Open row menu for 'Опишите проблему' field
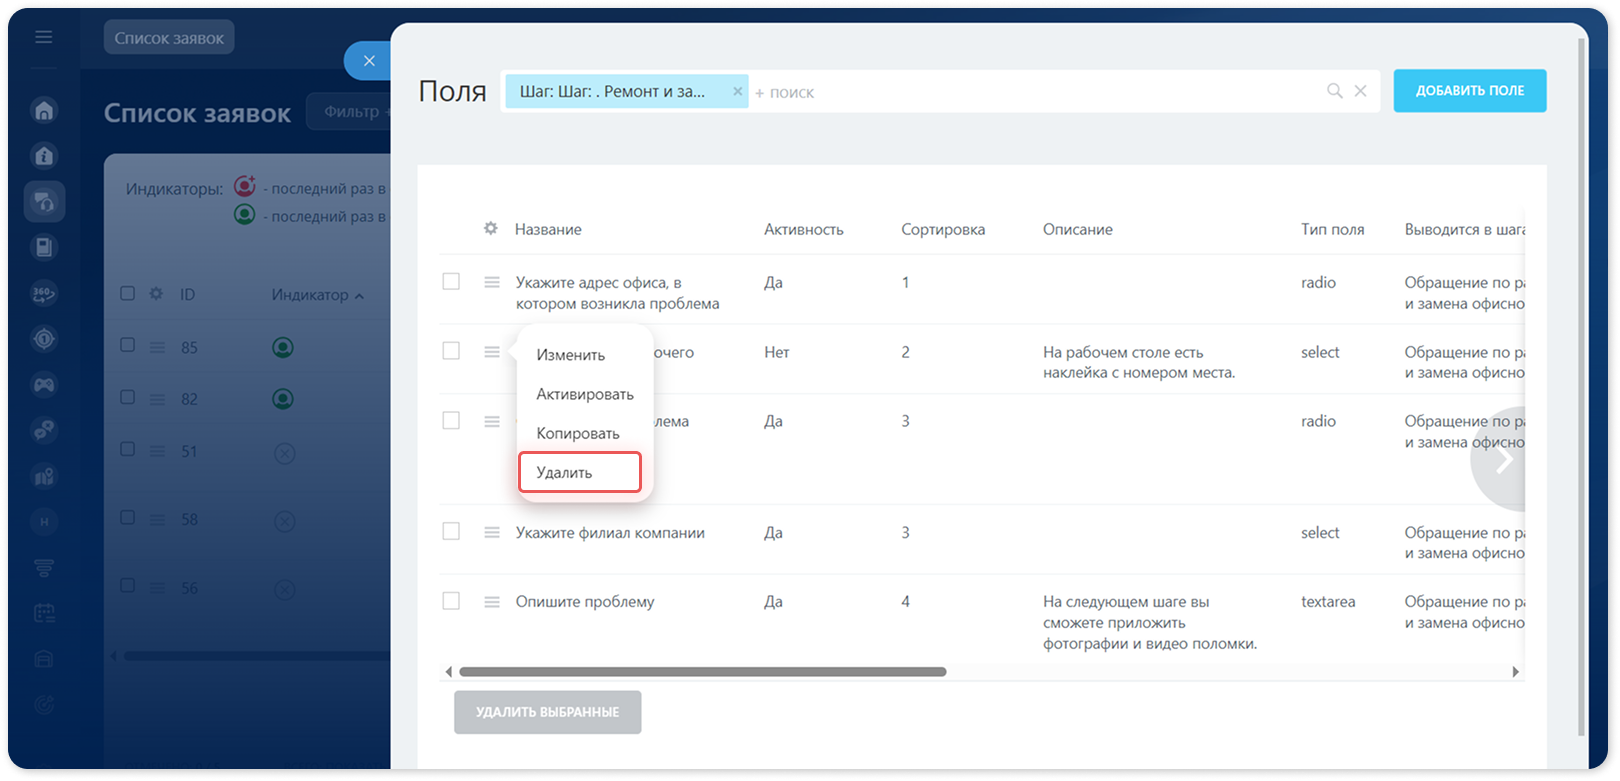Viewport: 1620px width, 781px height. point(492,602)
